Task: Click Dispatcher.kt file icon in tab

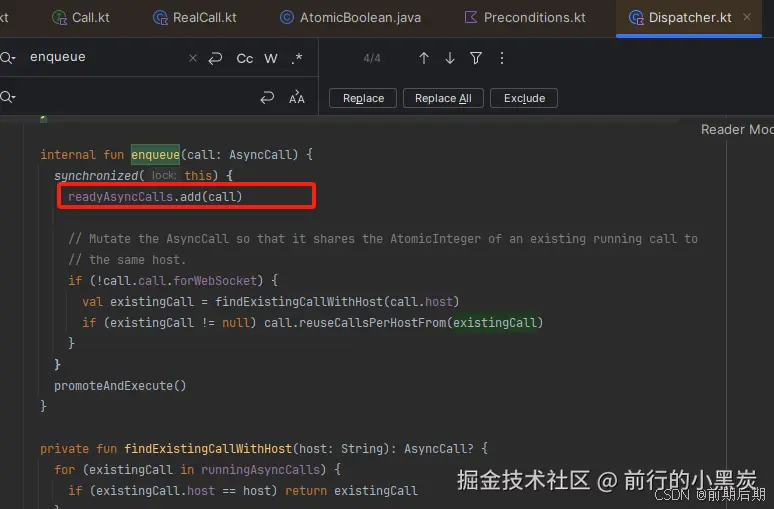Action: [x=636, y=18]
